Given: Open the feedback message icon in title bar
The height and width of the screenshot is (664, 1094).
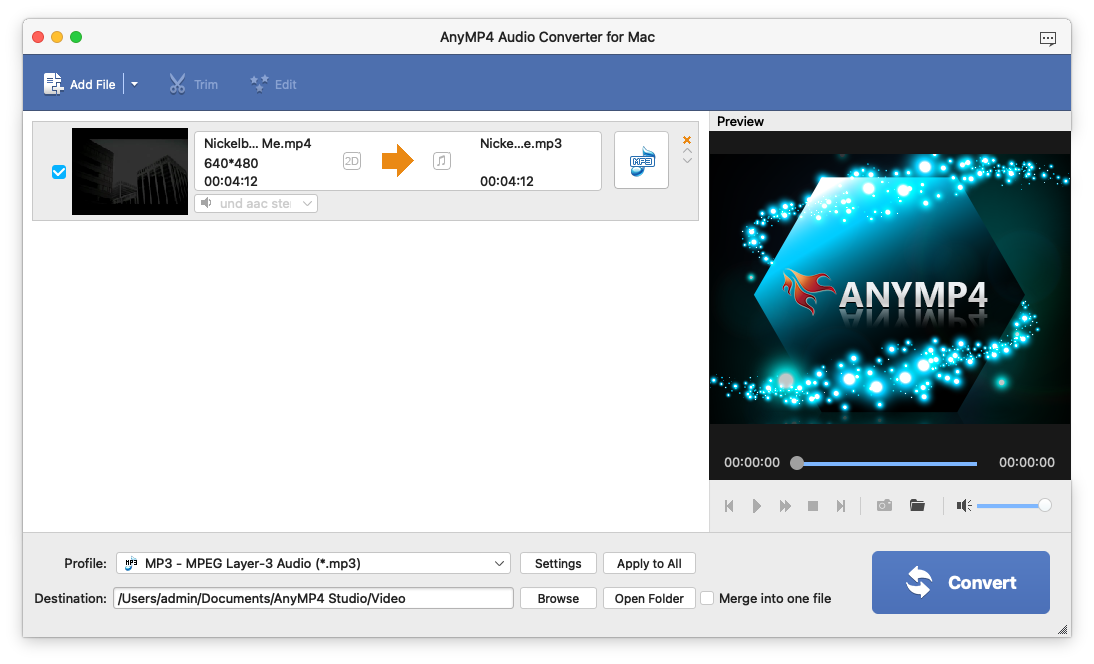Looking at the screenshot, I should (x=1047, y=38).
